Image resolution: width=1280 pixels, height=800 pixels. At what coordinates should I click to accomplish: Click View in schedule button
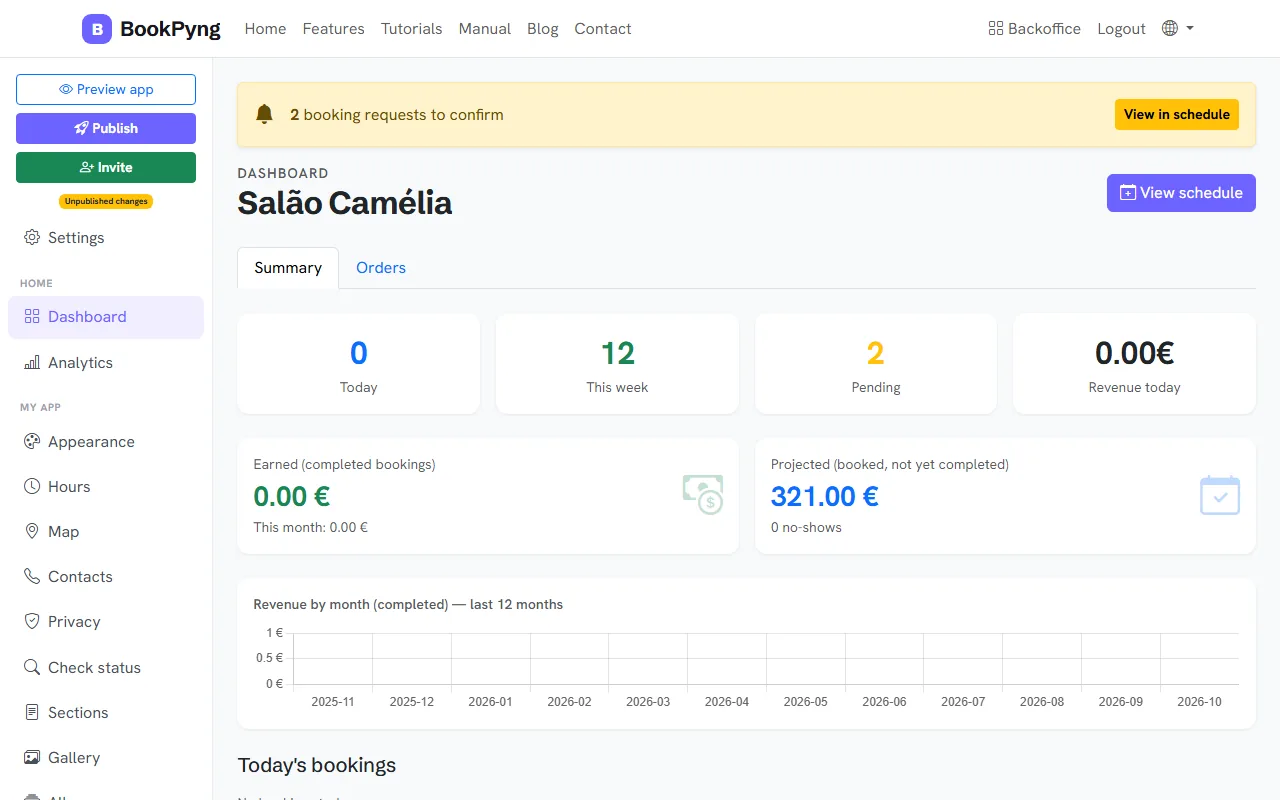[1176, 114]
